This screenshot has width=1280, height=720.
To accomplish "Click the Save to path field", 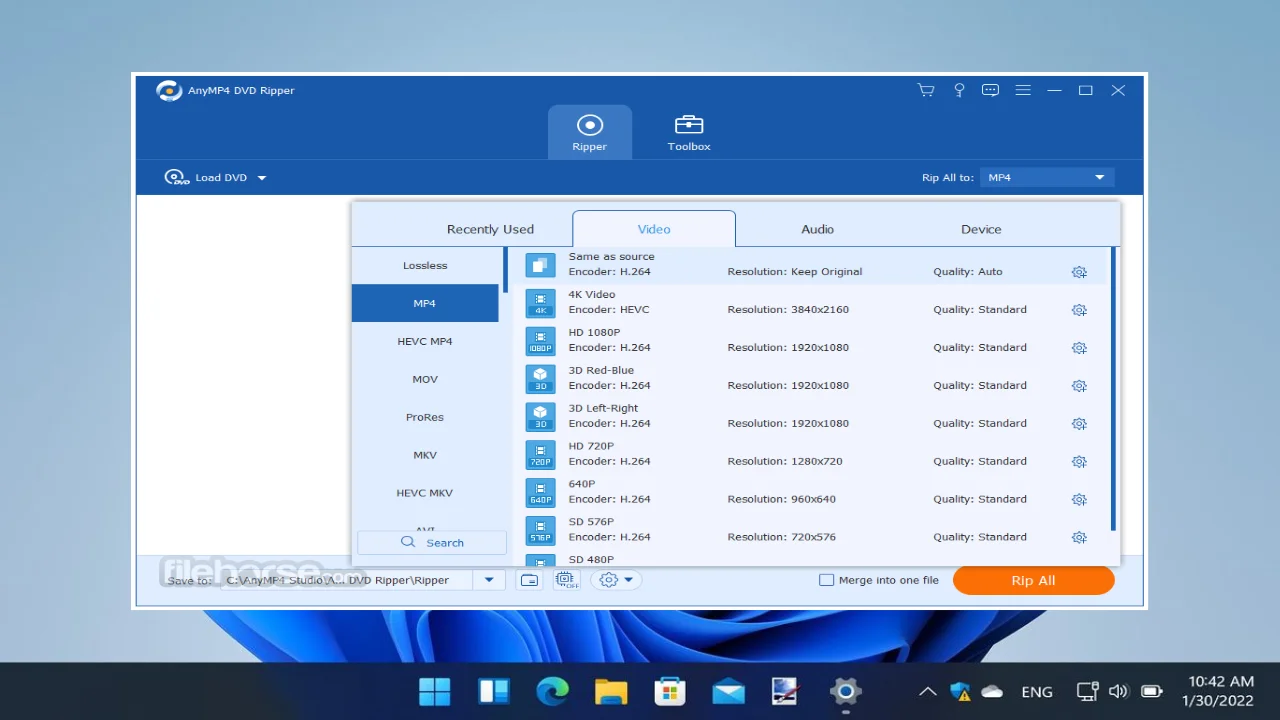I will (x=347, y=580).
